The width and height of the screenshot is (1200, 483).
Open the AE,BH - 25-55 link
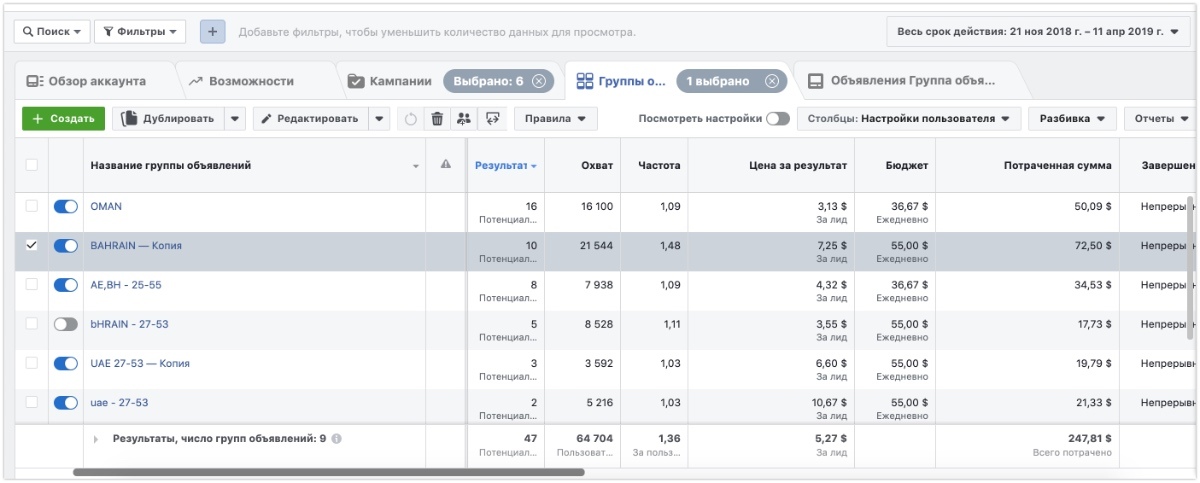point(126,285)
